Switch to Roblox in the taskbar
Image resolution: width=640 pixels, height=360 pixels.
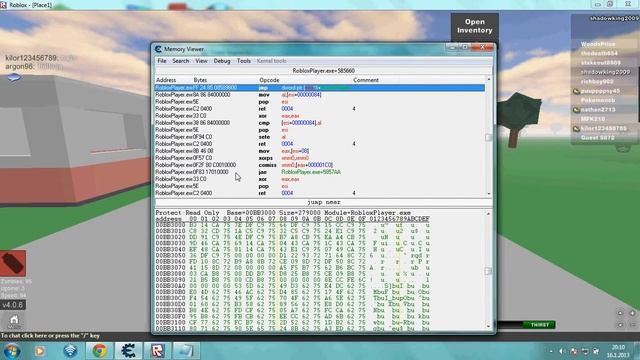click(158, 351)
